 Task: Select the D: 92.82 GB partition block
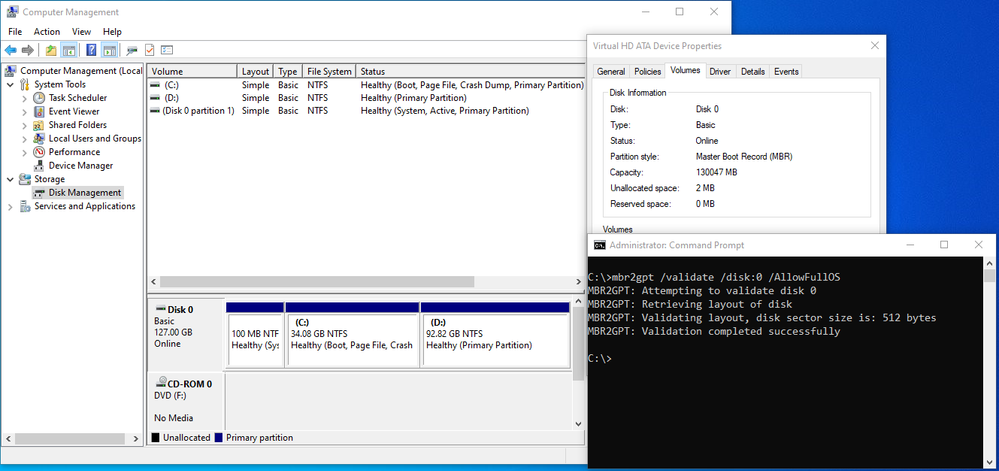click(x=497, y=340)
